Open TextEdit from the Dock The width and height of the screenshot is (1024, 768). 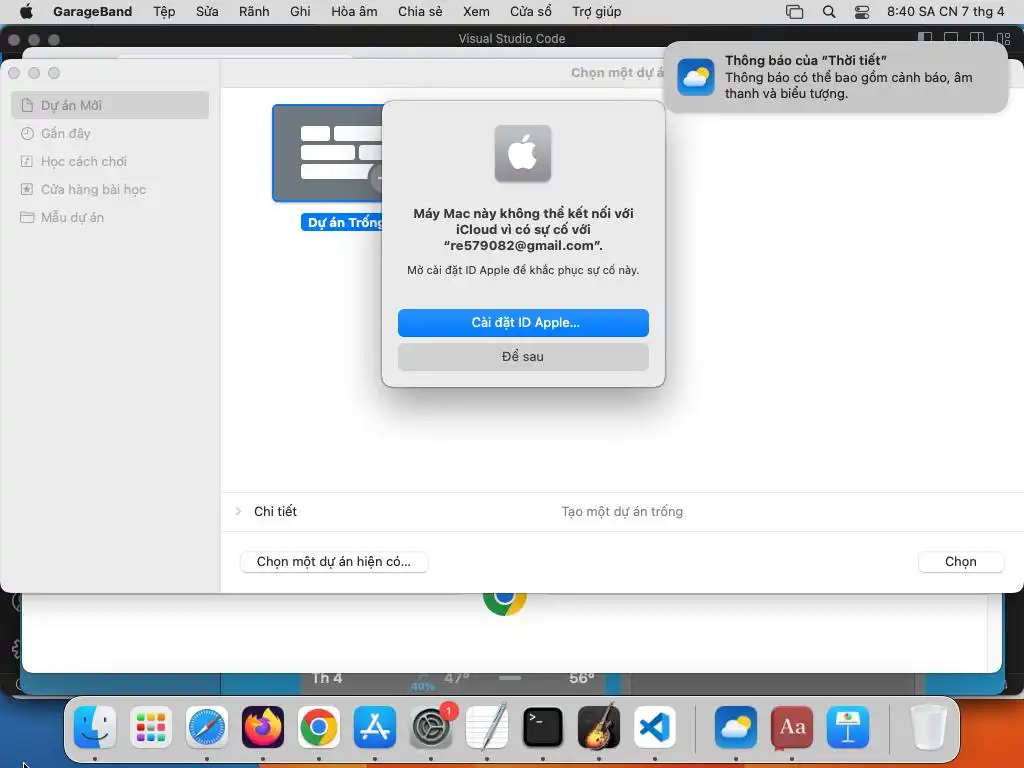point(487,727)
